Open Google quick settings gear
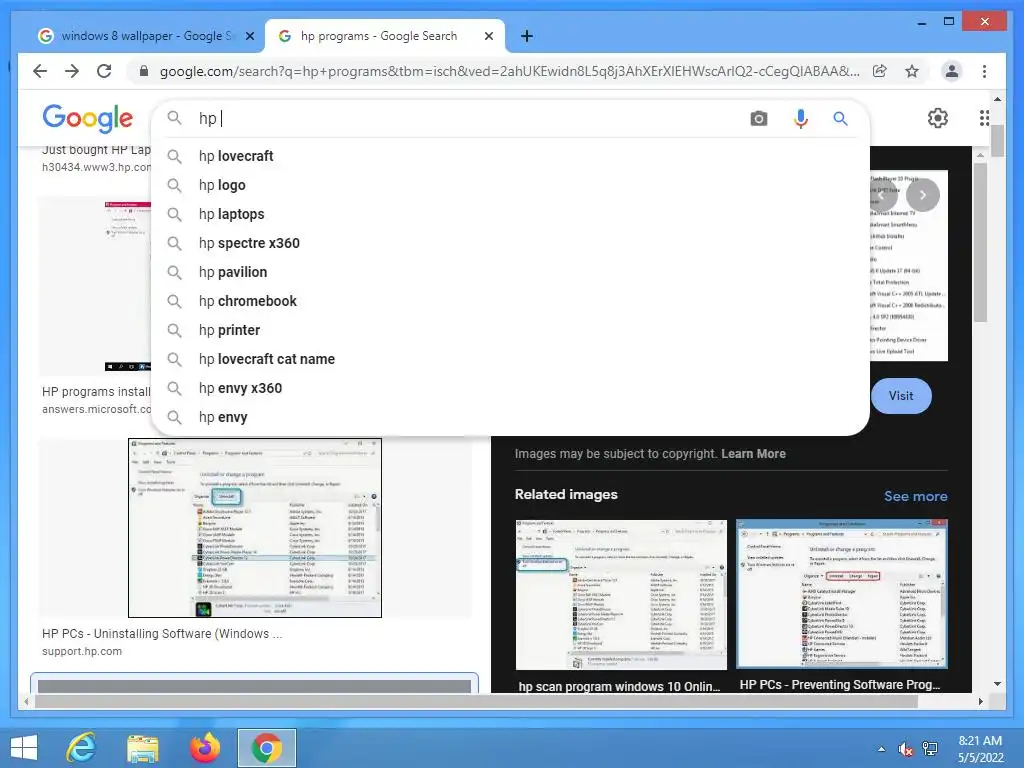The image size is (1024, 768). click(x=938, y=118)
